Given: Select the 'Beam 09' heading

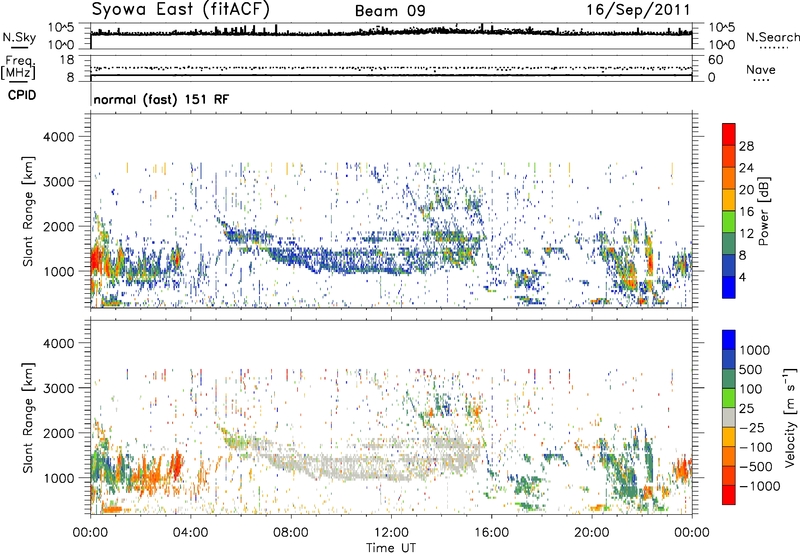Looking at the screenshot, I should [x=390, y=11].
